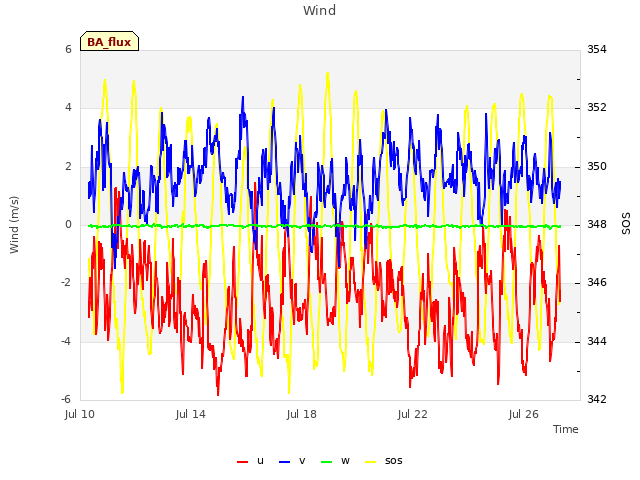This screenshot has width=640, height=480.
Task: Click the 4 left axis value
Action: (68, 107)
